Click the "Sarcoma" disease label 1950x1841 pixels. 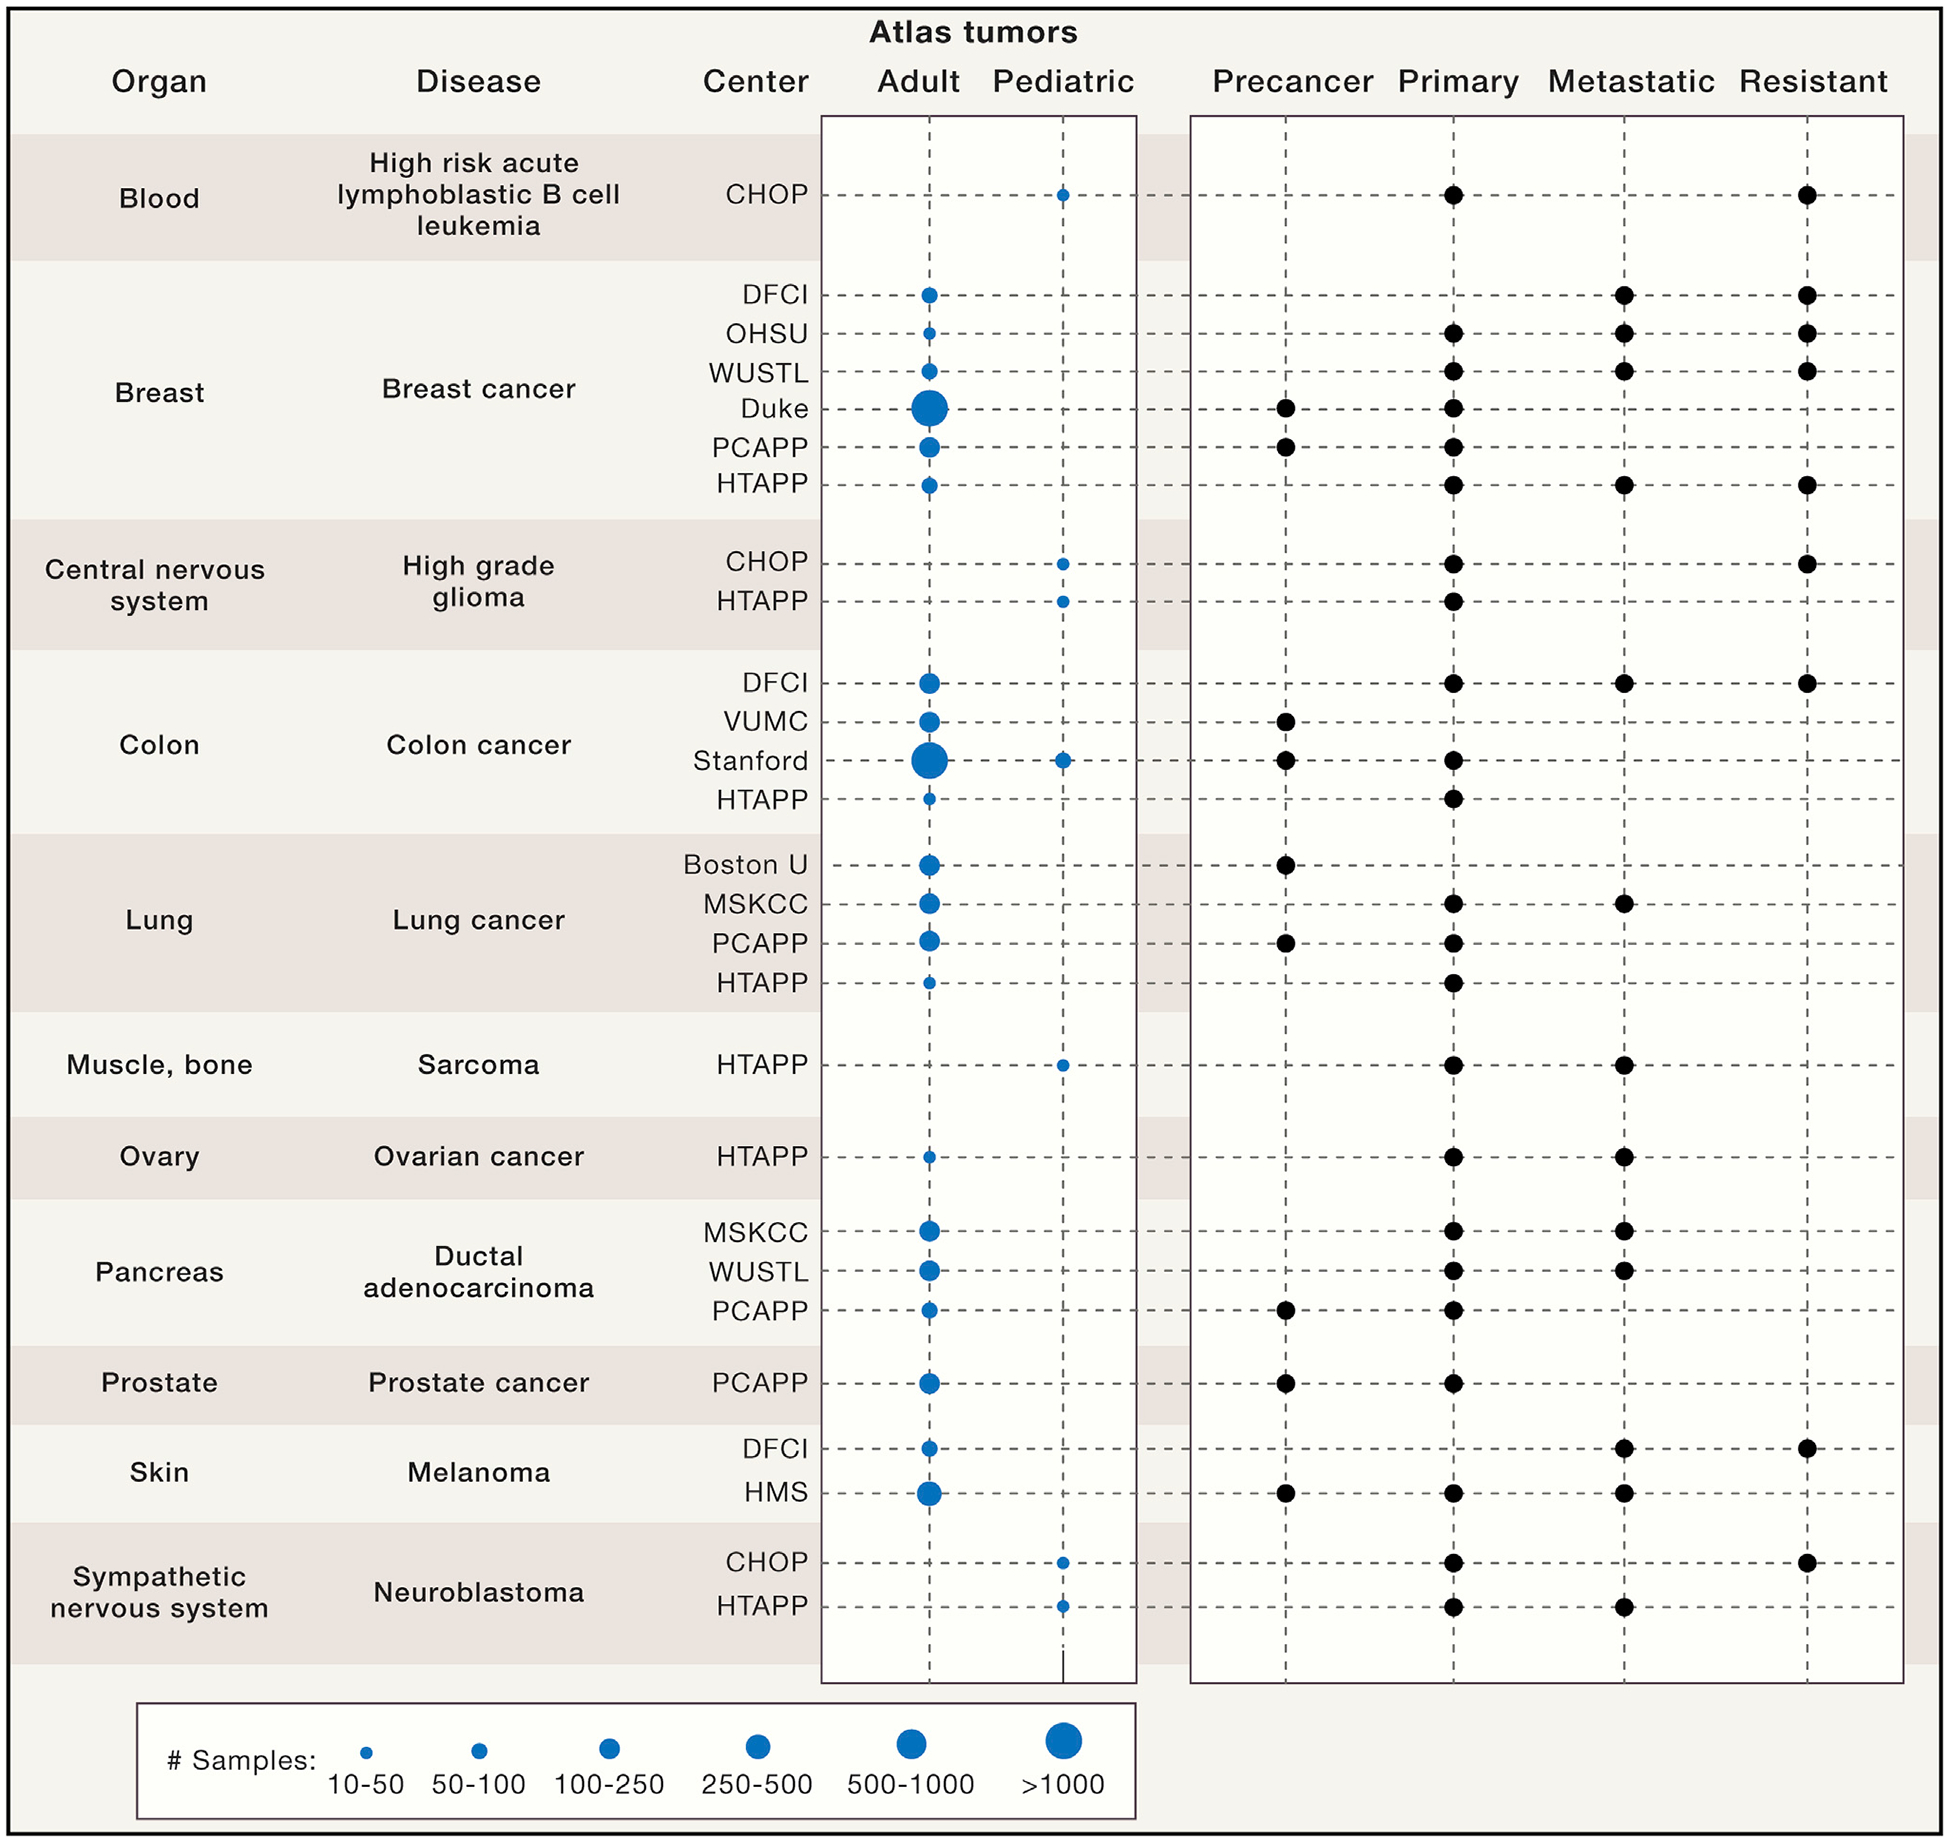click(478, 1065)
